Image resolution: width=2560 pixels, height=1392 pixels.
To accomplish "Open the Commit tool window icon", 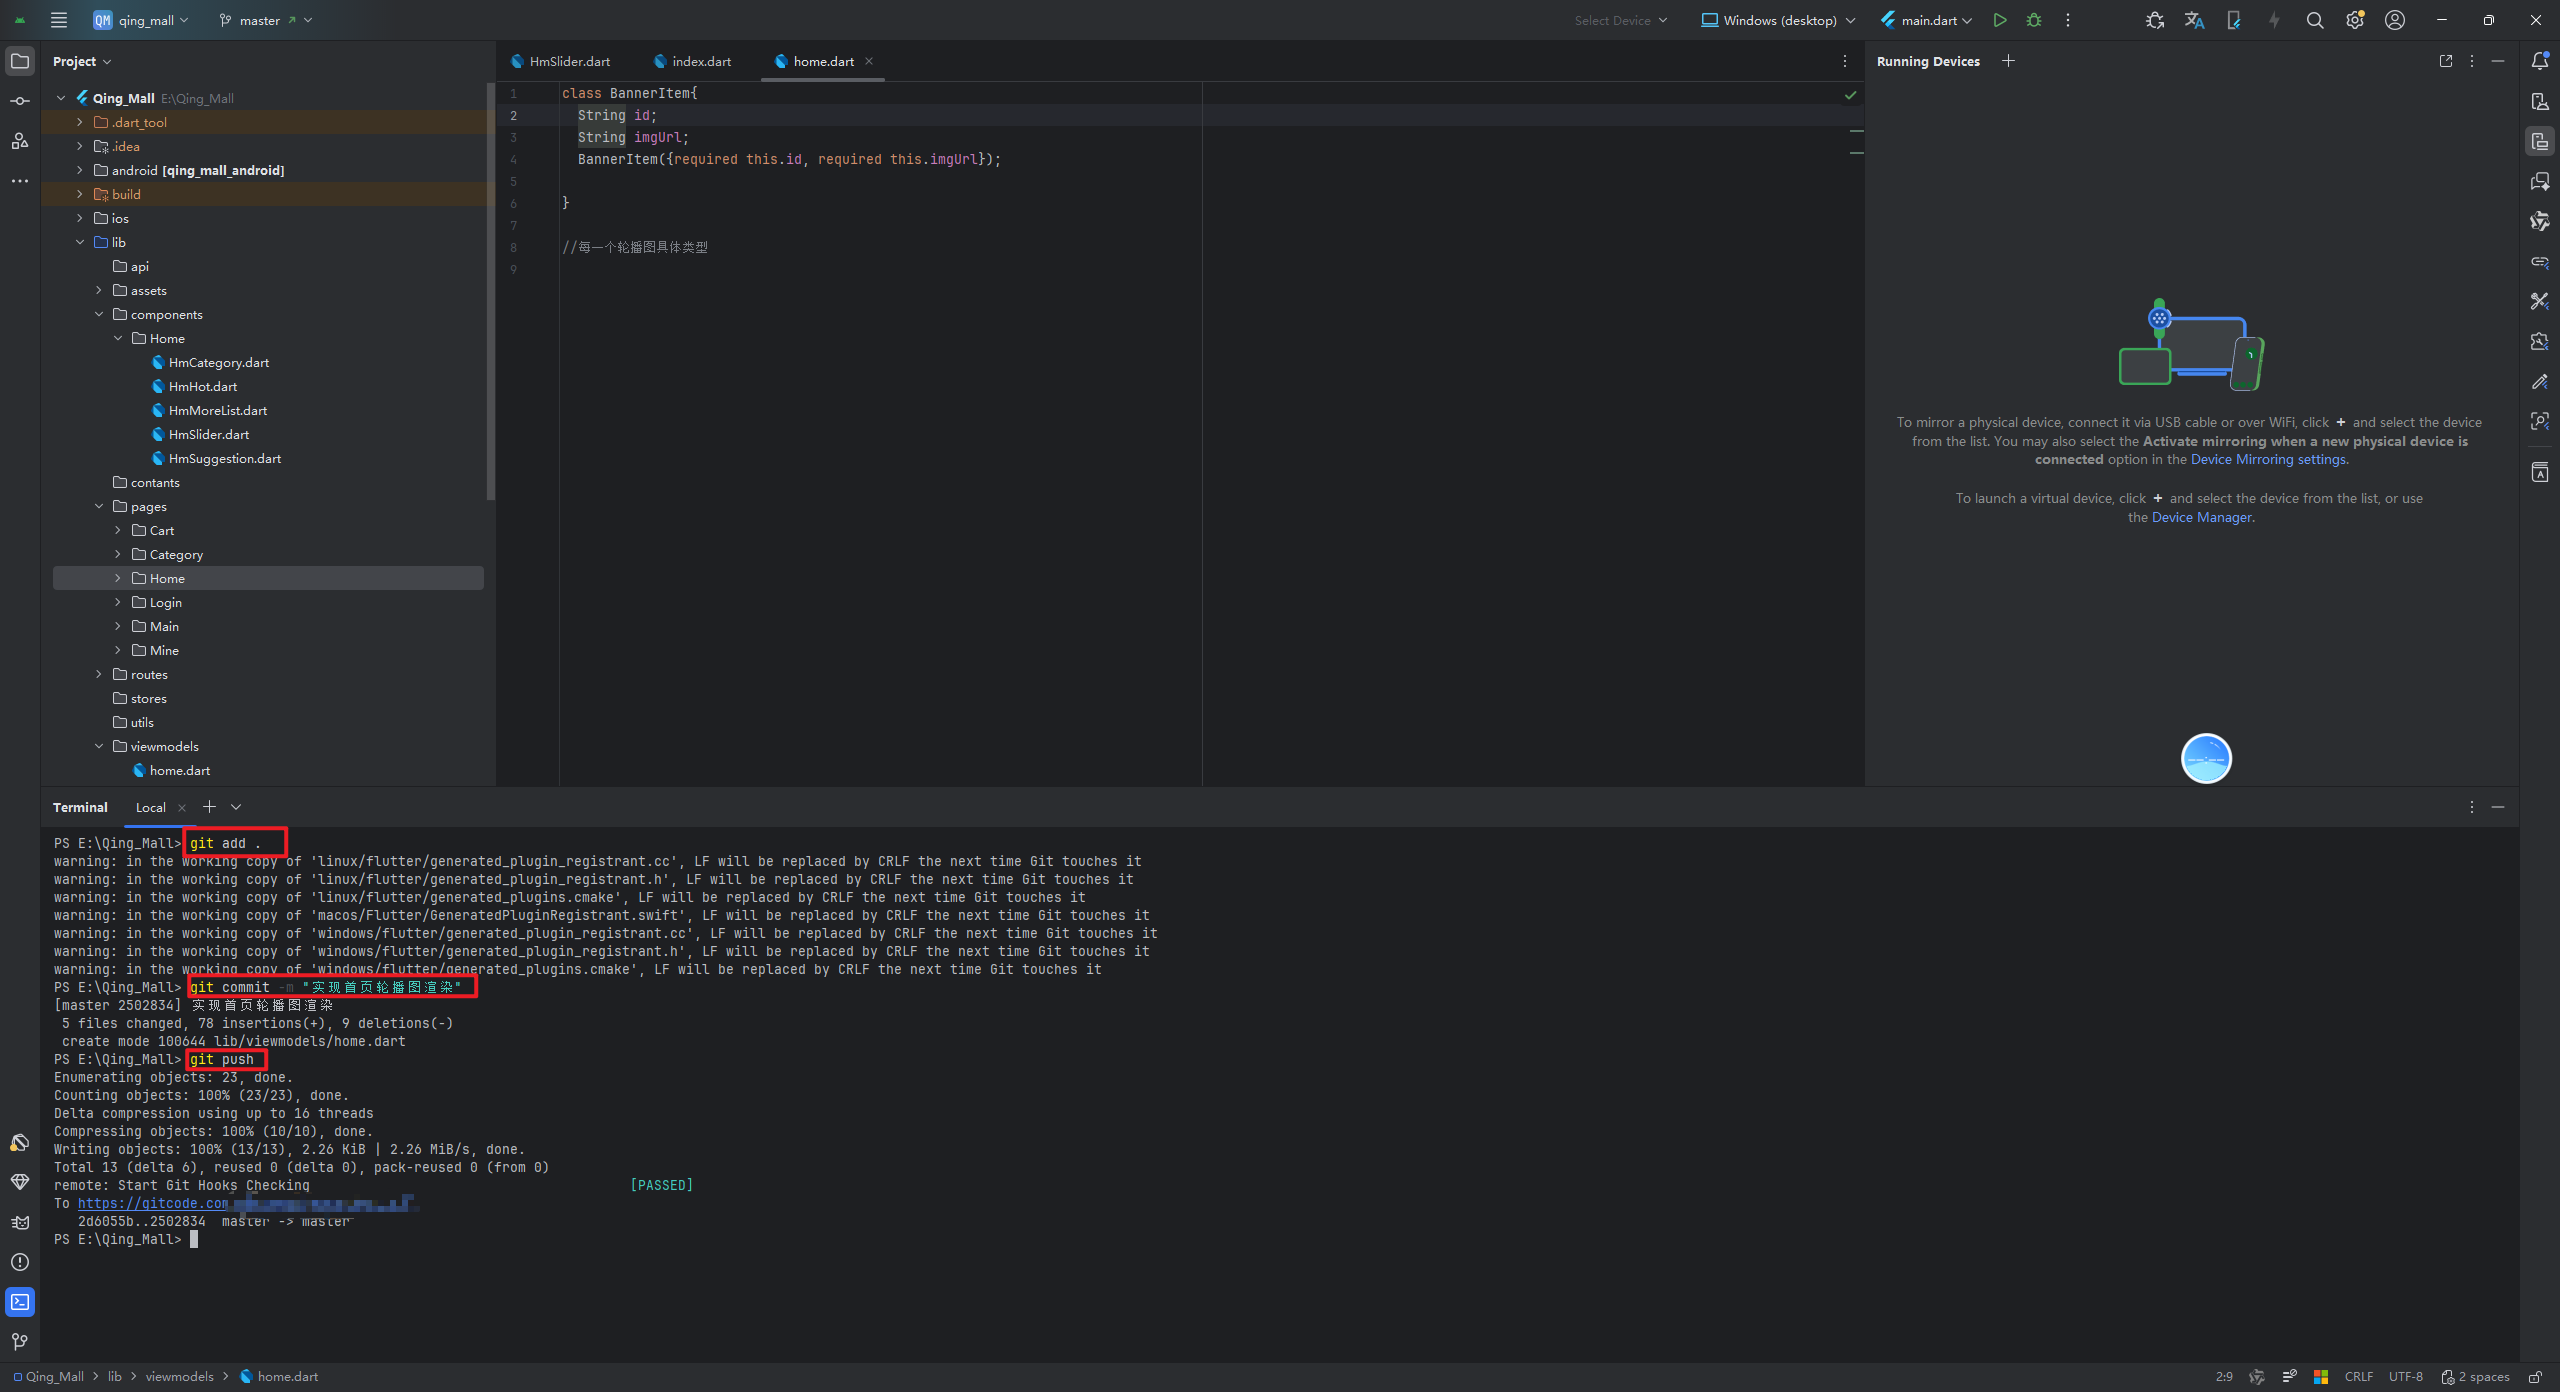I will pos(19,101).
